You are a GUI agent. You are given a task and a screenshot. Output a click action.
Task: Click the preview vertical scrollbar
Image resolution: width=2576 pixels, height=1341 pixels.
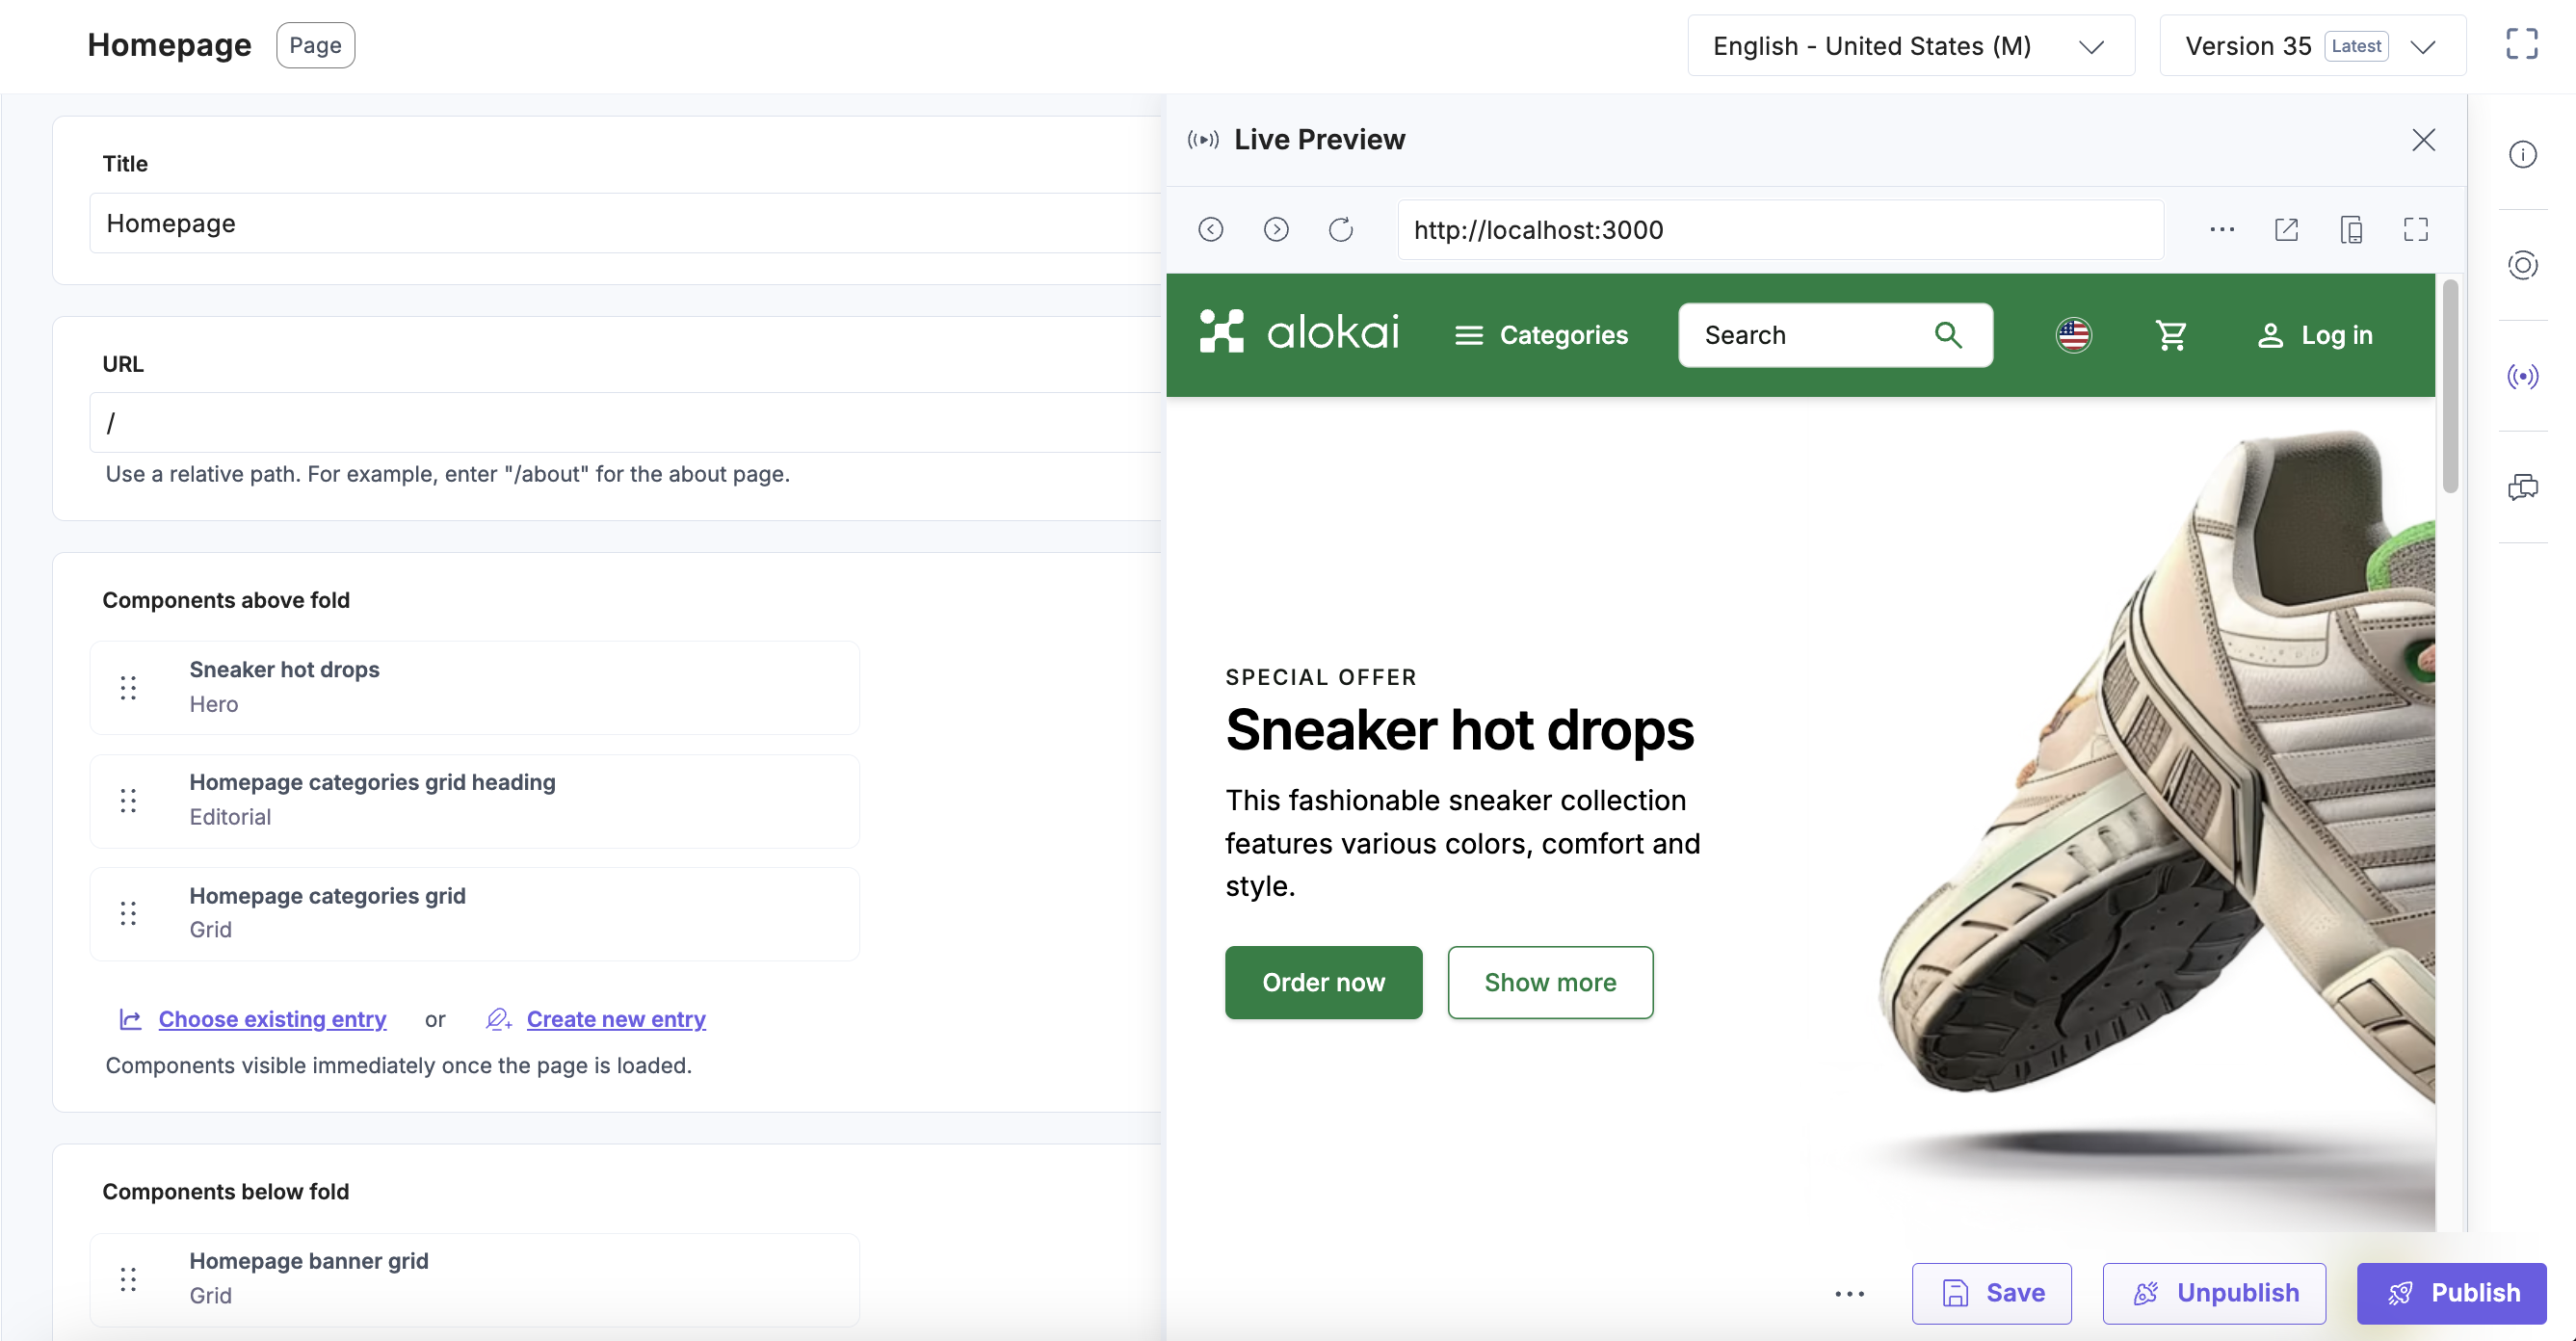pos(2449,387)
